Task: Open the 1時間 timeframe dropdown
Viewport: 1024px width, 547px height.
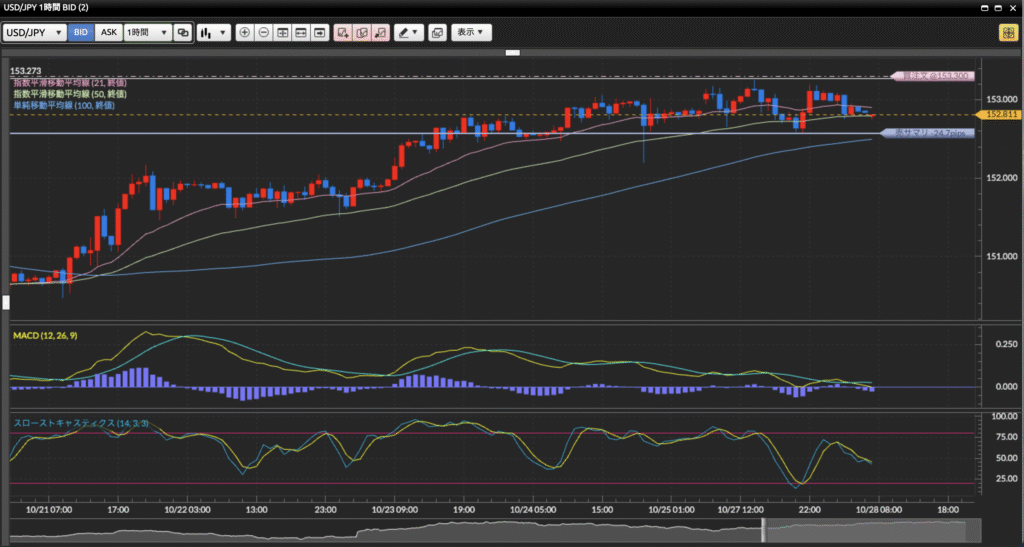Action: pos(146,32)
